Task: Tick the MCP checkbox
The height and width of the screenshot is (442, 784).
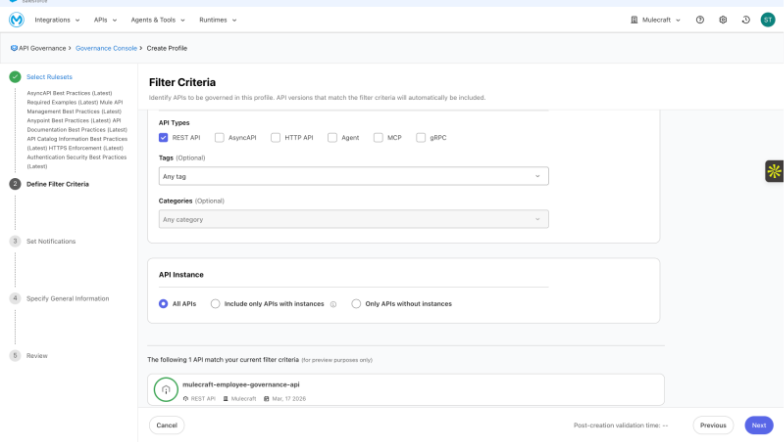Action: click(379, 137)
